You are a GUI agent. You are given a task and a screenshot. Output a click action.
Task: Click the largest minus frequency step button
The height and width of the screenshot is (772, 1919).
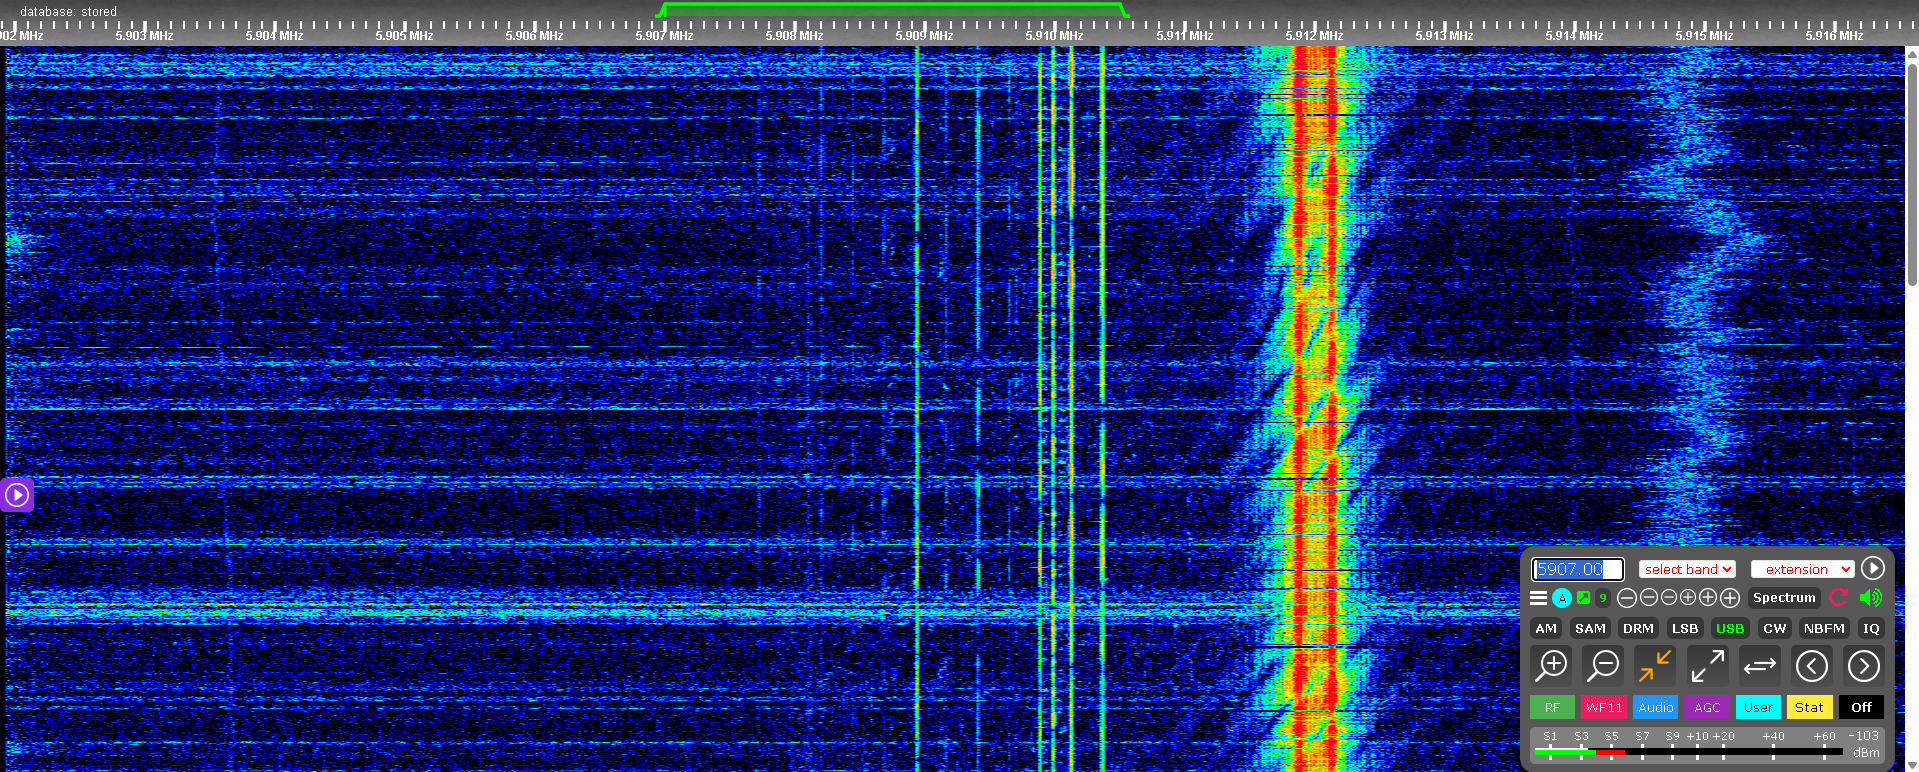pyautogui.click(x=1627, y=598)
